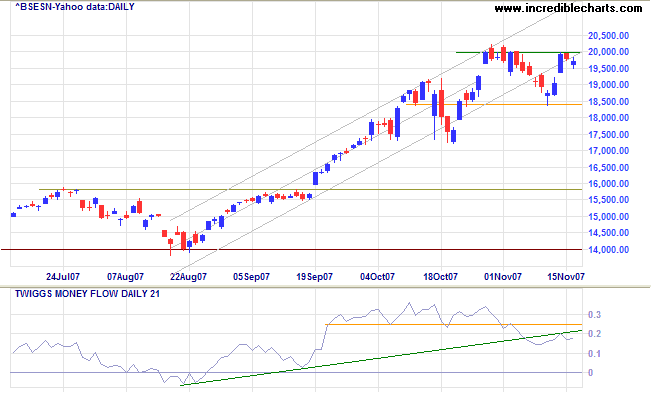651x395 pixels.
Task: Select the 0.2 money flow axis value
Action: tap(594, 334)
